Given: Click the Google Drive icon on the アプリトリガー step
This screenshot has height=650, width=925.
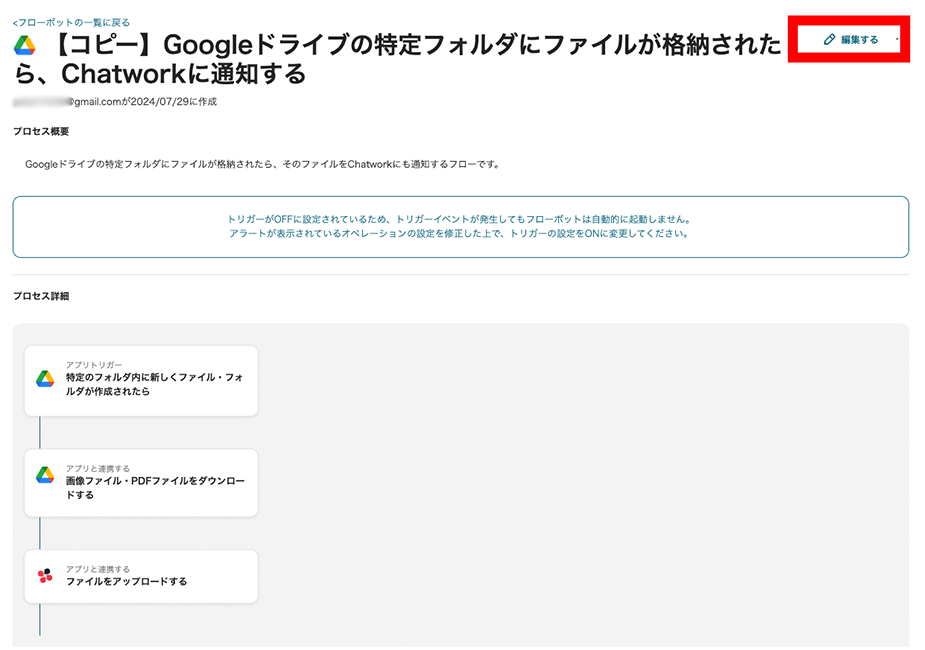Looking at the screenshot, I should (x=45, y=379).
